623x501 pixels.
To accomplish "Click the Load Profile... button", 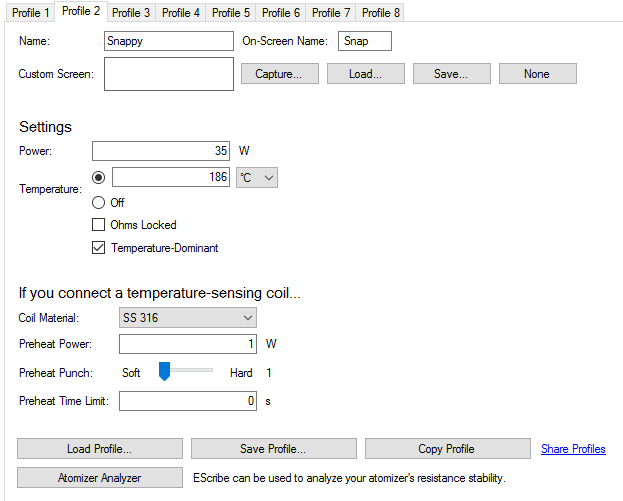I will coord(100,449).
